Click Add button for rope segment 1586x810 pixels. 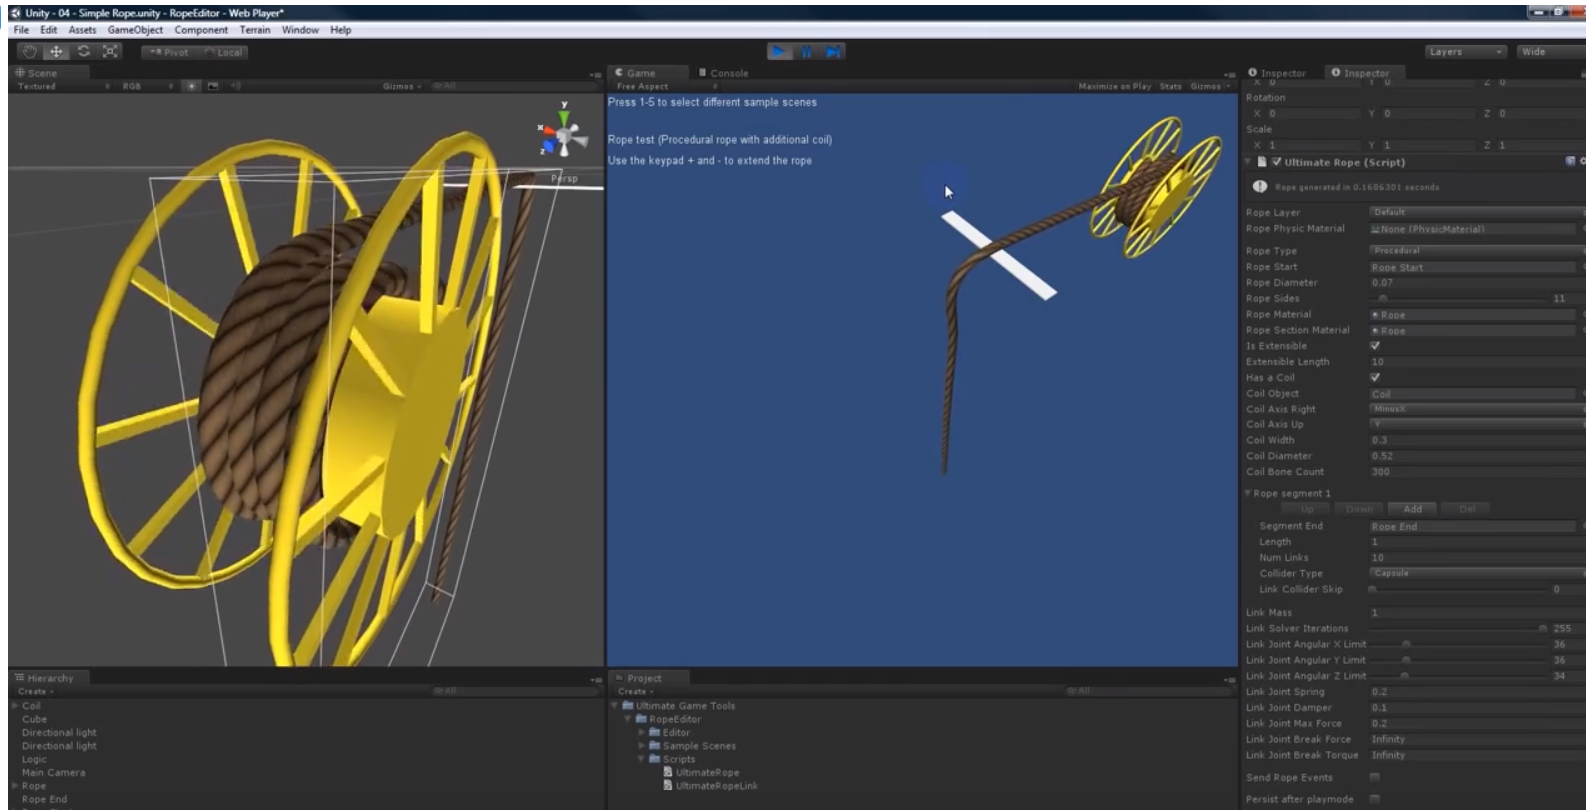pyautogui.click(x=1412, y=509)
